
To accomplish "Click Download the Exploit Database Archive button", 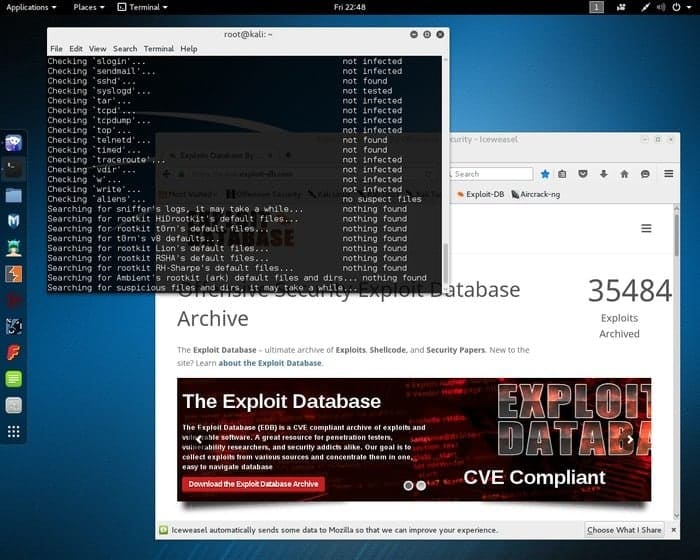I will (253, 484).
